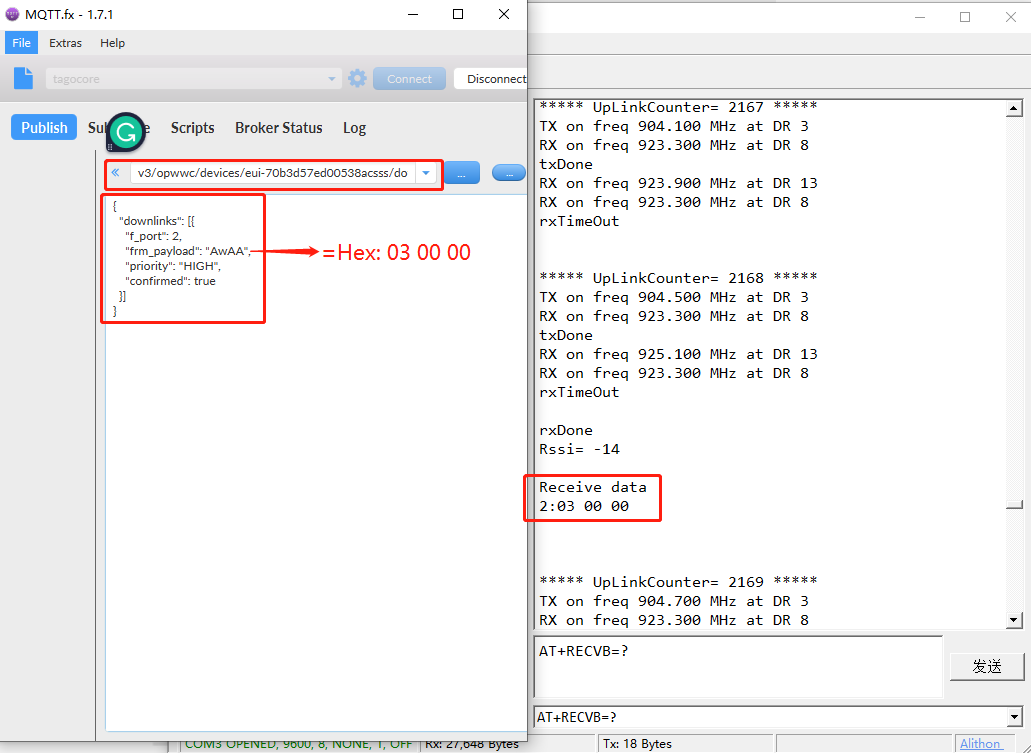The height and width of the screenshot is (753, 1031).
Task: Open connection settings via gear icon
Action: pos(357,78)
